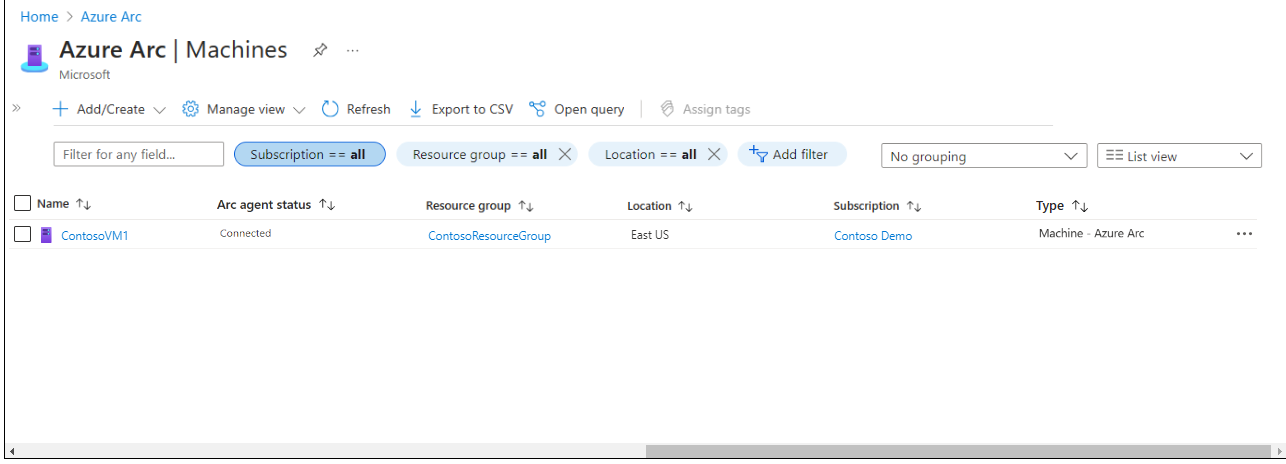Change the List view dropdown
1286x464 pixels.
pyautogui.click(x=1179, y=156)
